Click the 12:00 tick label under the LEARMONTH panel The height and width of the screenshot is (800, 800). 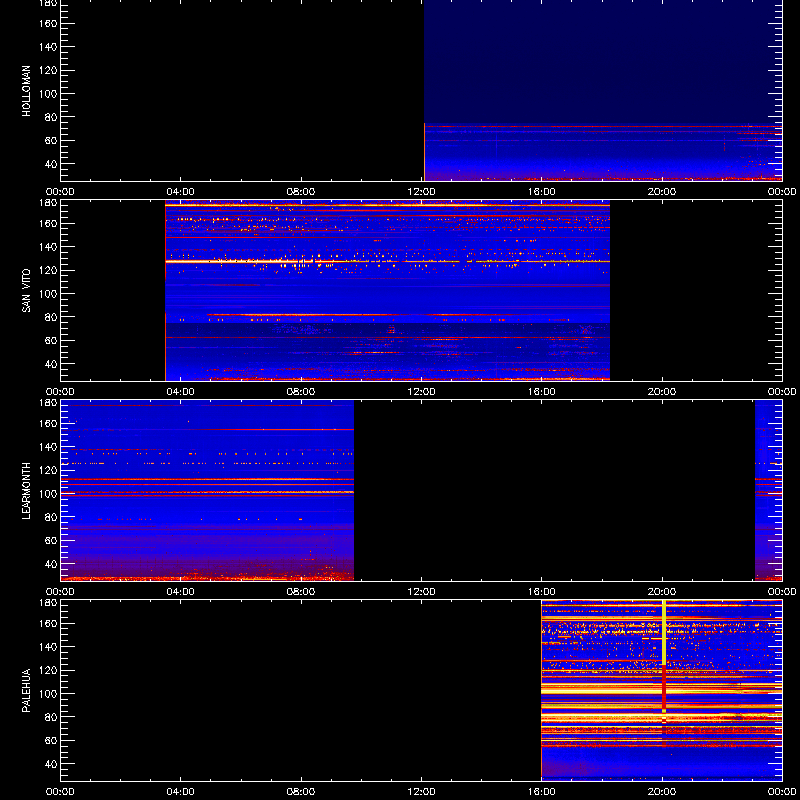[x=421, y=592]
